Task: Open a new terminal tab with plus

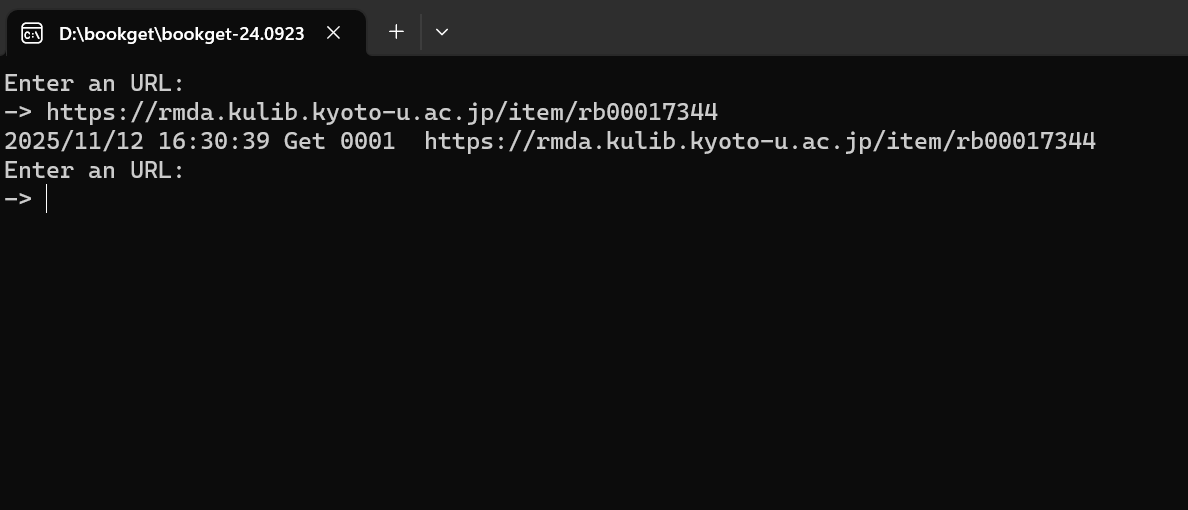Action: tap(396, 32)
